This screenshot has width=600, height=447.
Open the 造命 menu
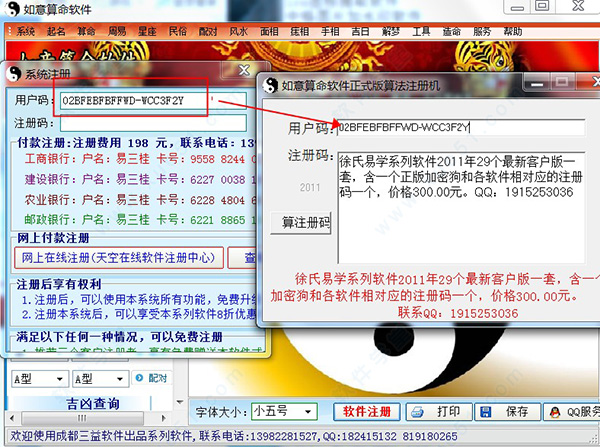click(x=452, y=31)
